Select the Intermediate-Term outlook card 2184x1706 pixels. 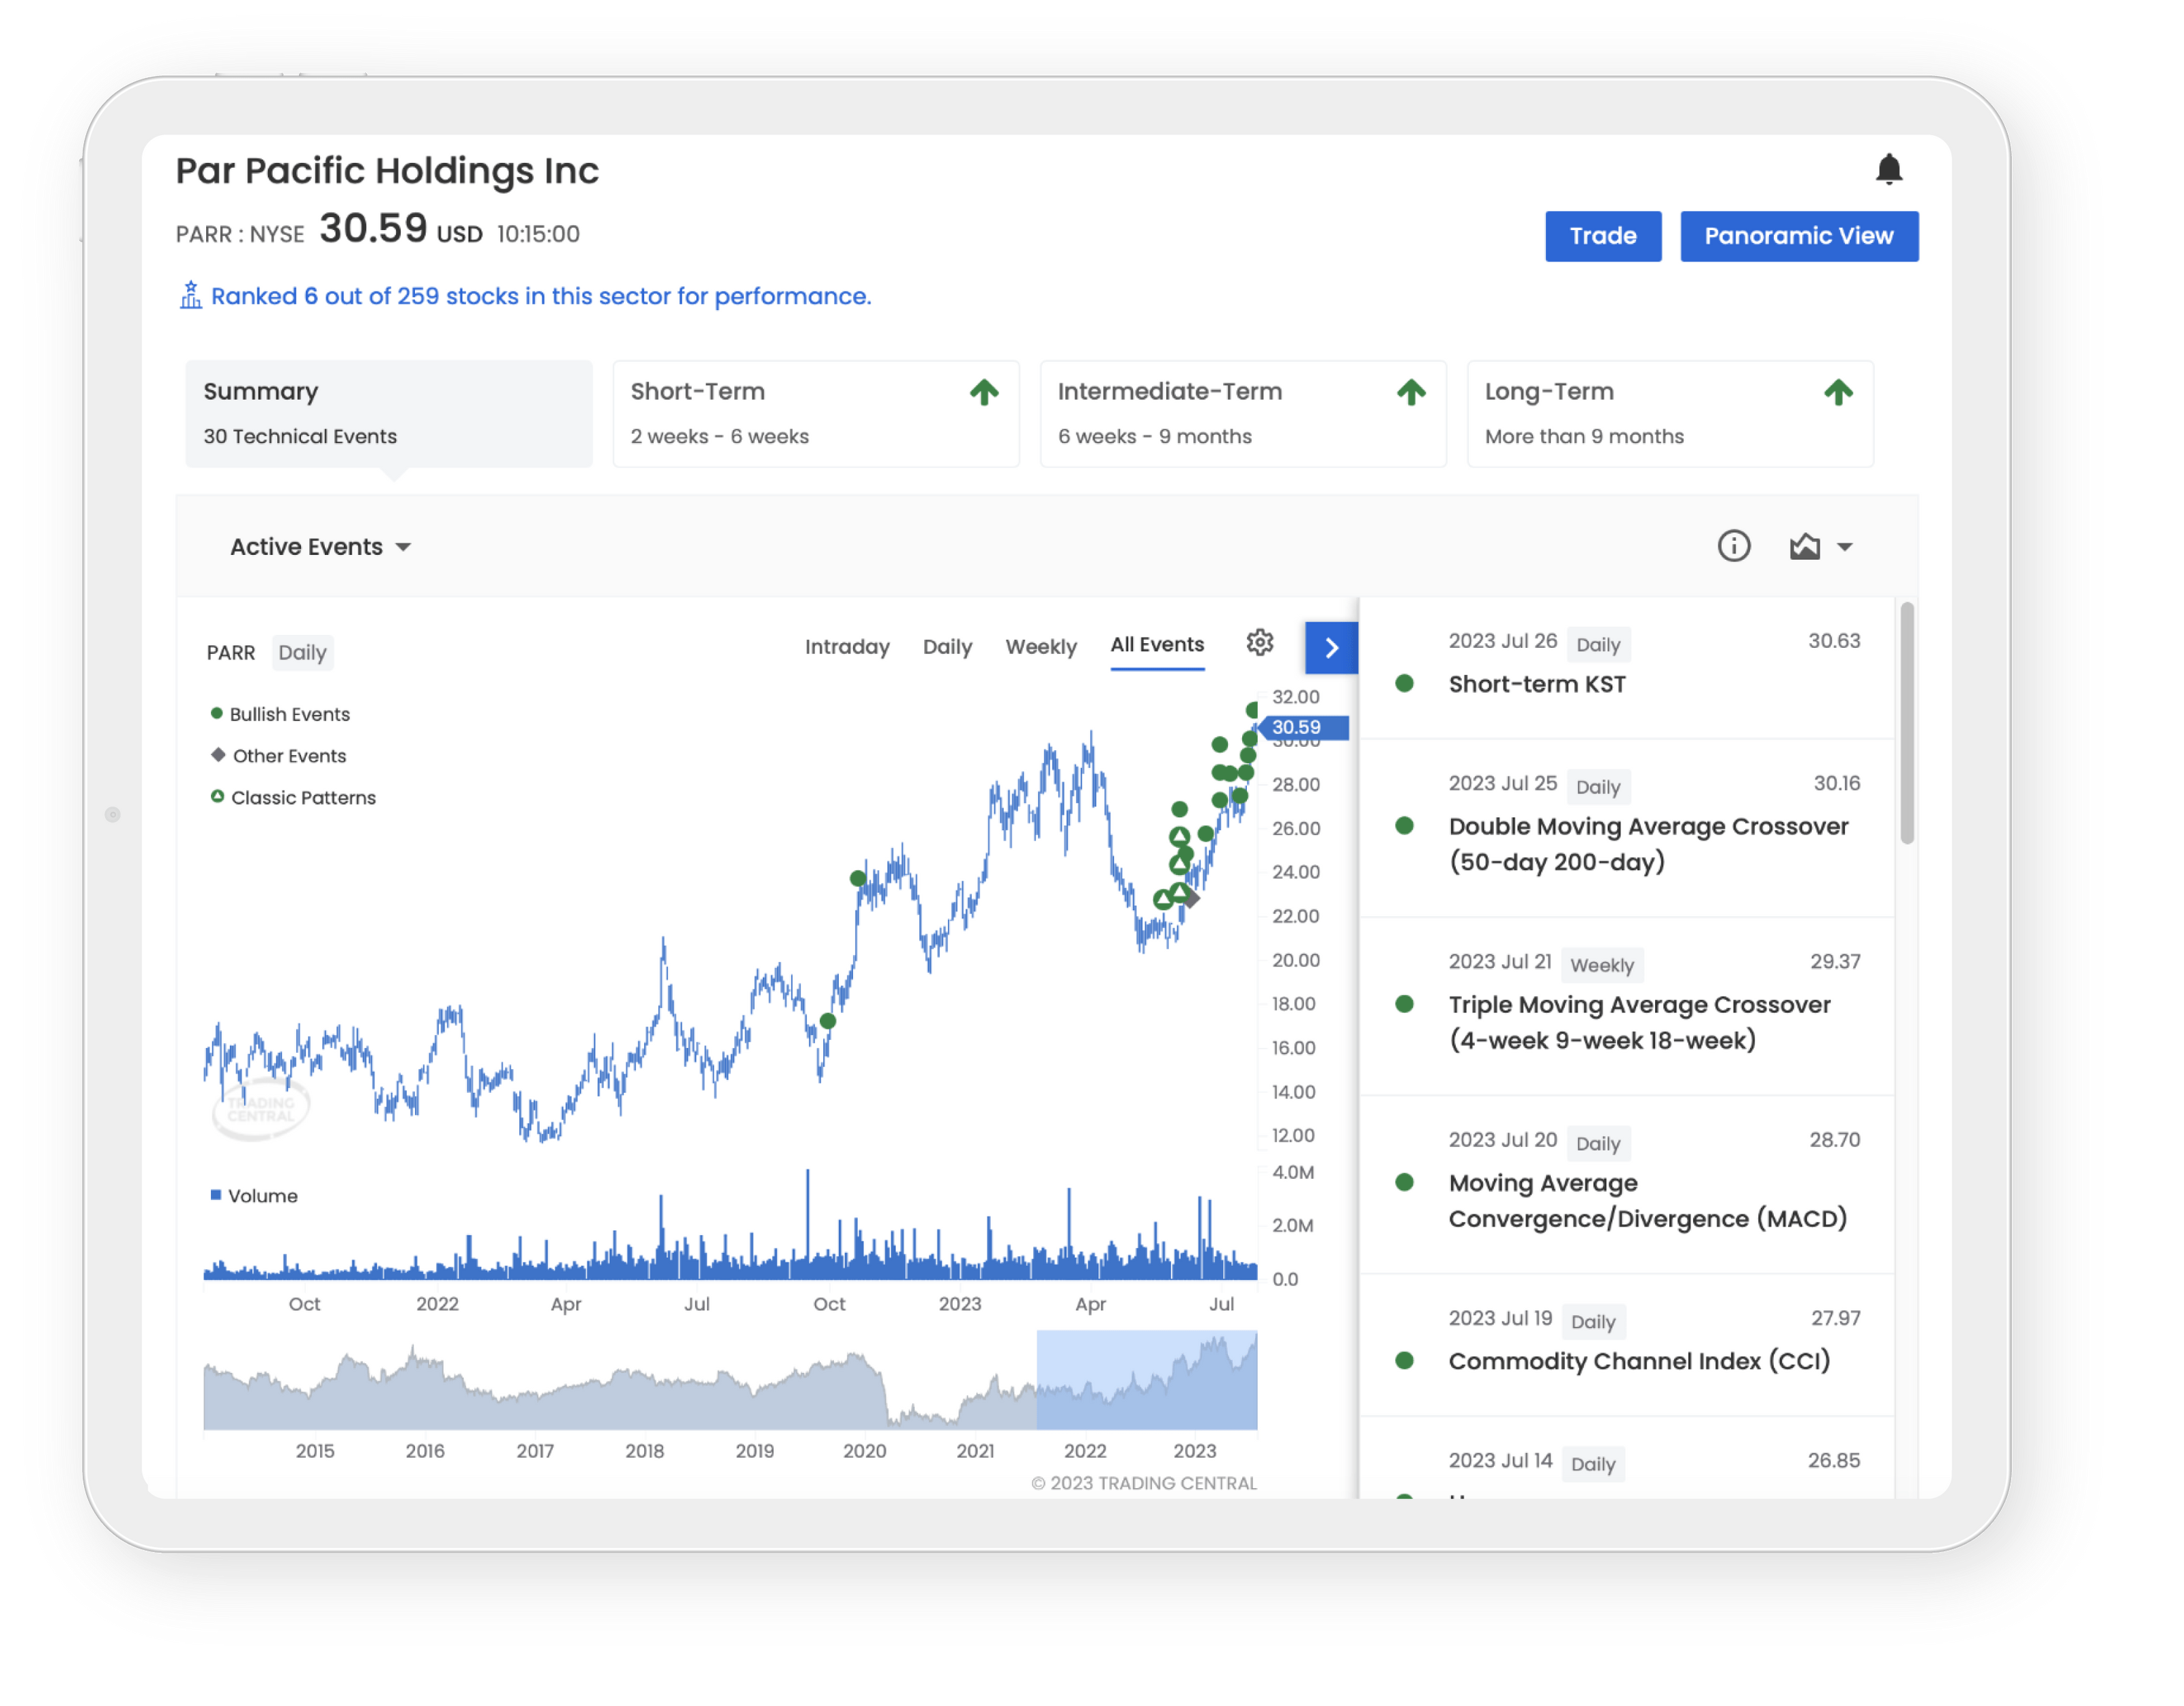point(1243,413)
